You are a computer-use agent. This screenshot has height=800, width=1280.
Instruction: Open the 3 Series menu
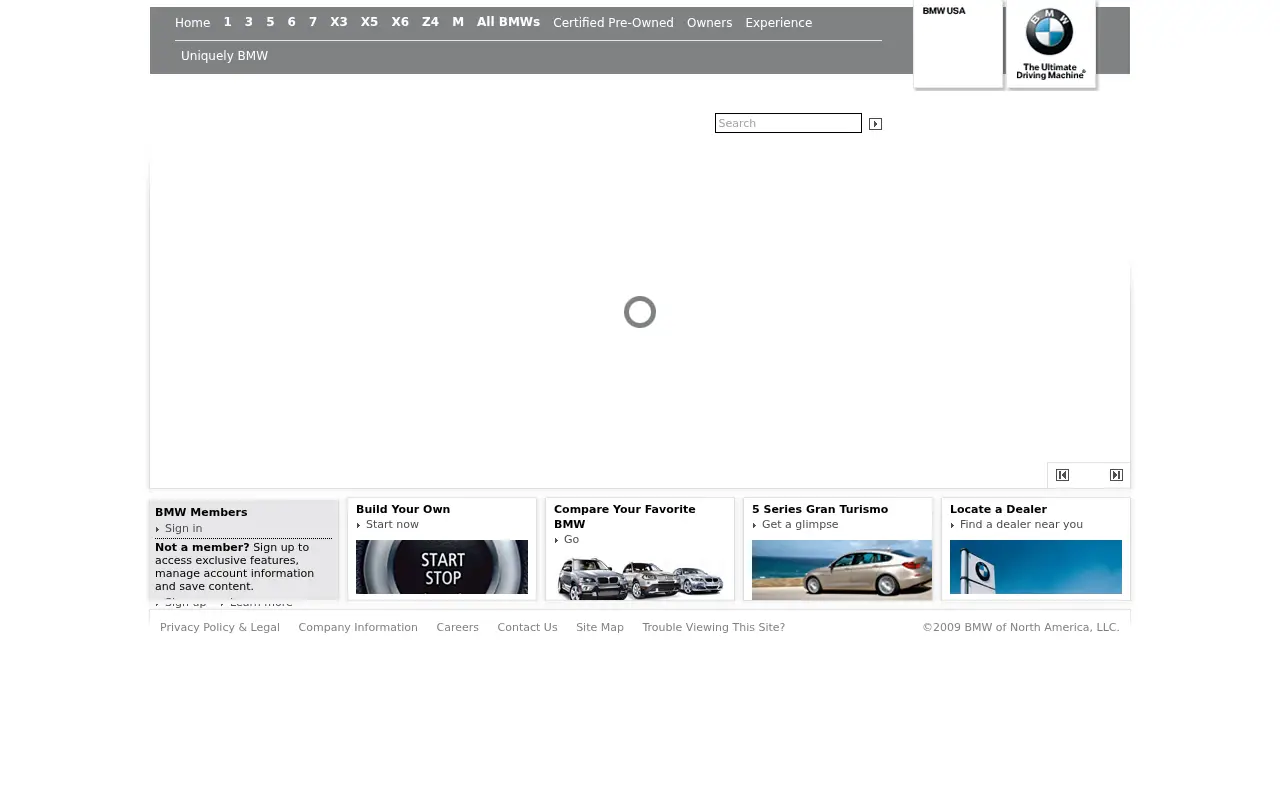click(x=249, y=22)
